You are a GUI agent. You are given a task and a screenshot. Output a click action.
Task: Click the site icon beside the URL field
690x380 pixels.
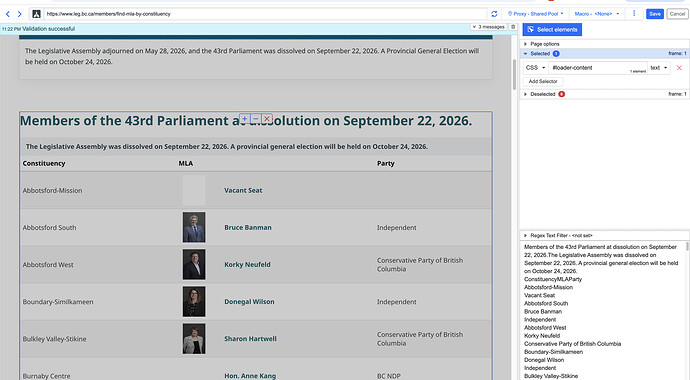point(37,14)
